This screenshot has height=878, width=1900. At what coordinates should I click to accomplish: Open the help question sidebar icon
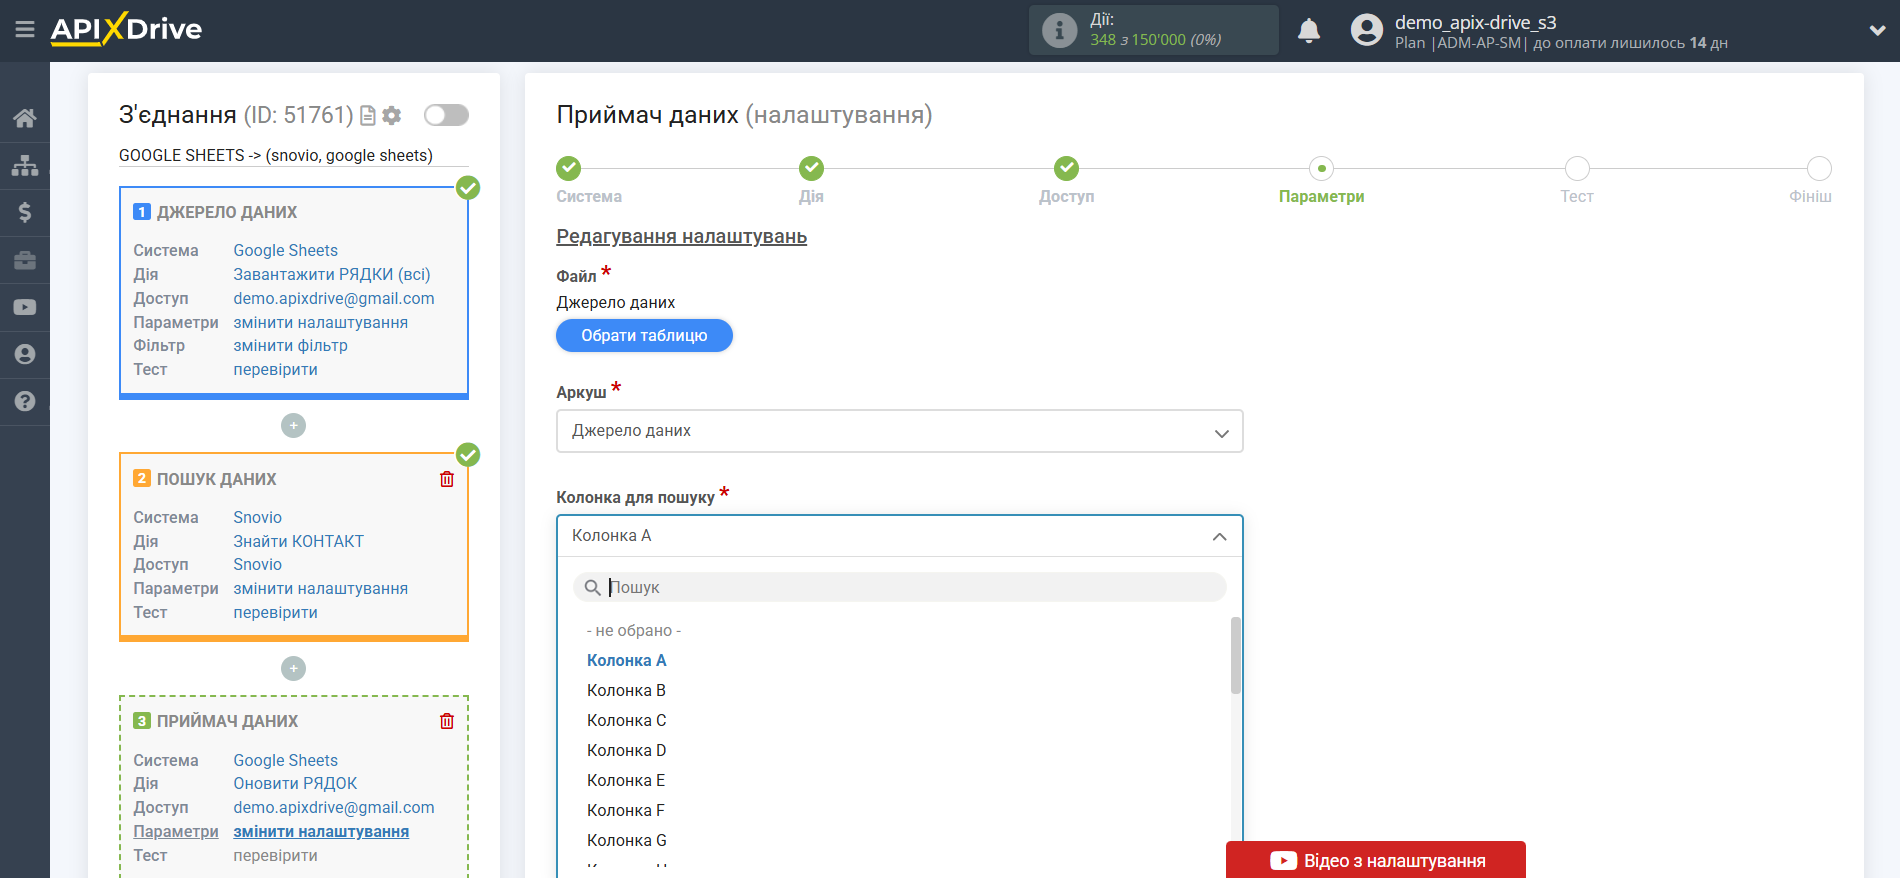click(25, 401)
